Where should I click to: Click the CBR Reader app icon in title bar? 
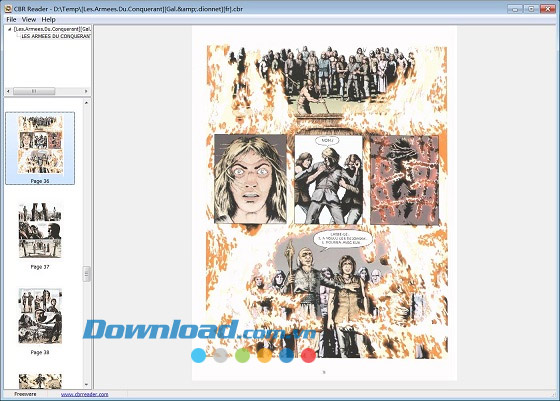[8, 9]
